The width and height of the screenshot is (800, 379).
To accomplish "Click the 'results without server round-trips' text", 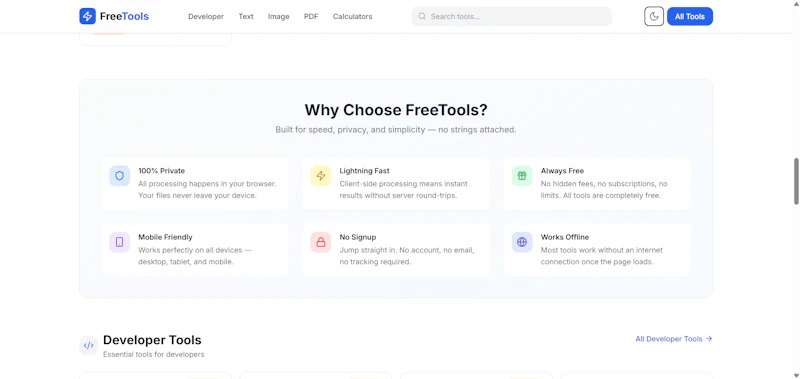I will click(x=398, y=195).
